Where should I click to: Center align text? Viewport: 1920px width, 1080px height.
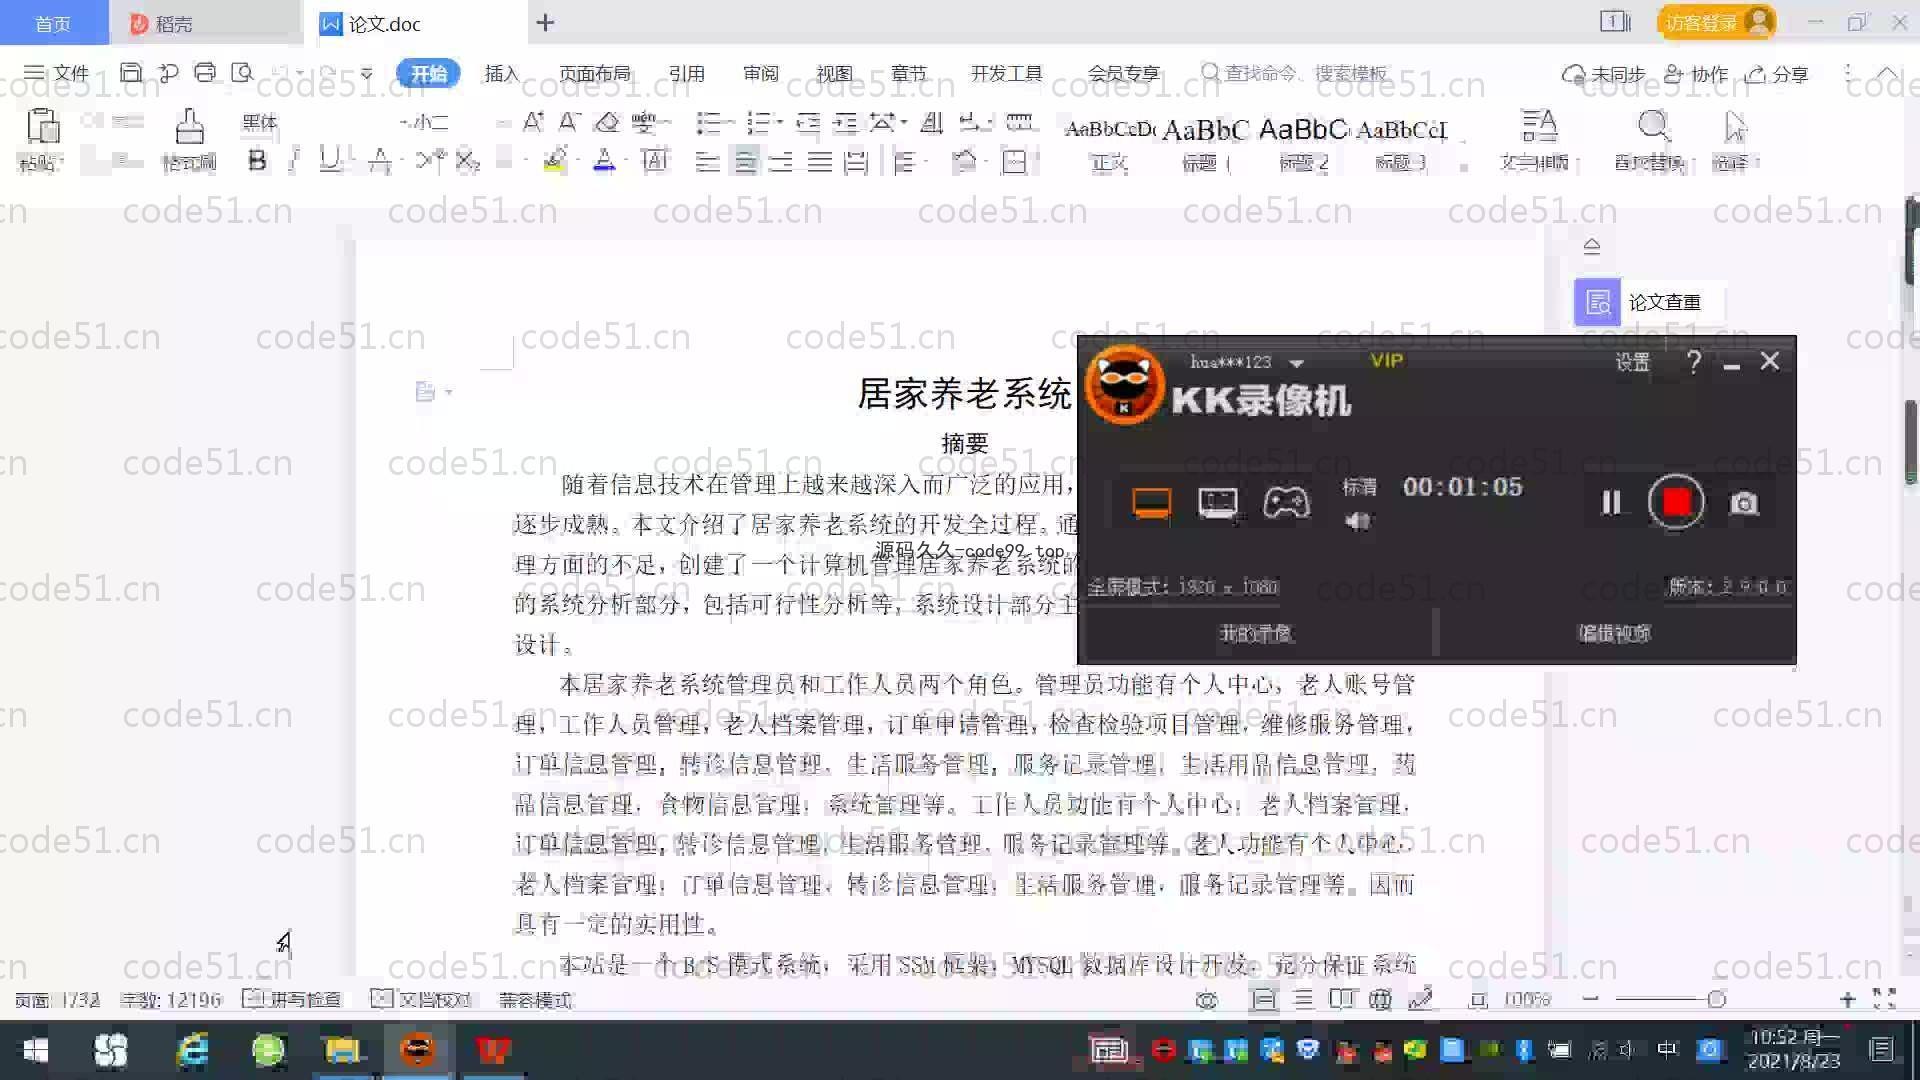point(745,161)
